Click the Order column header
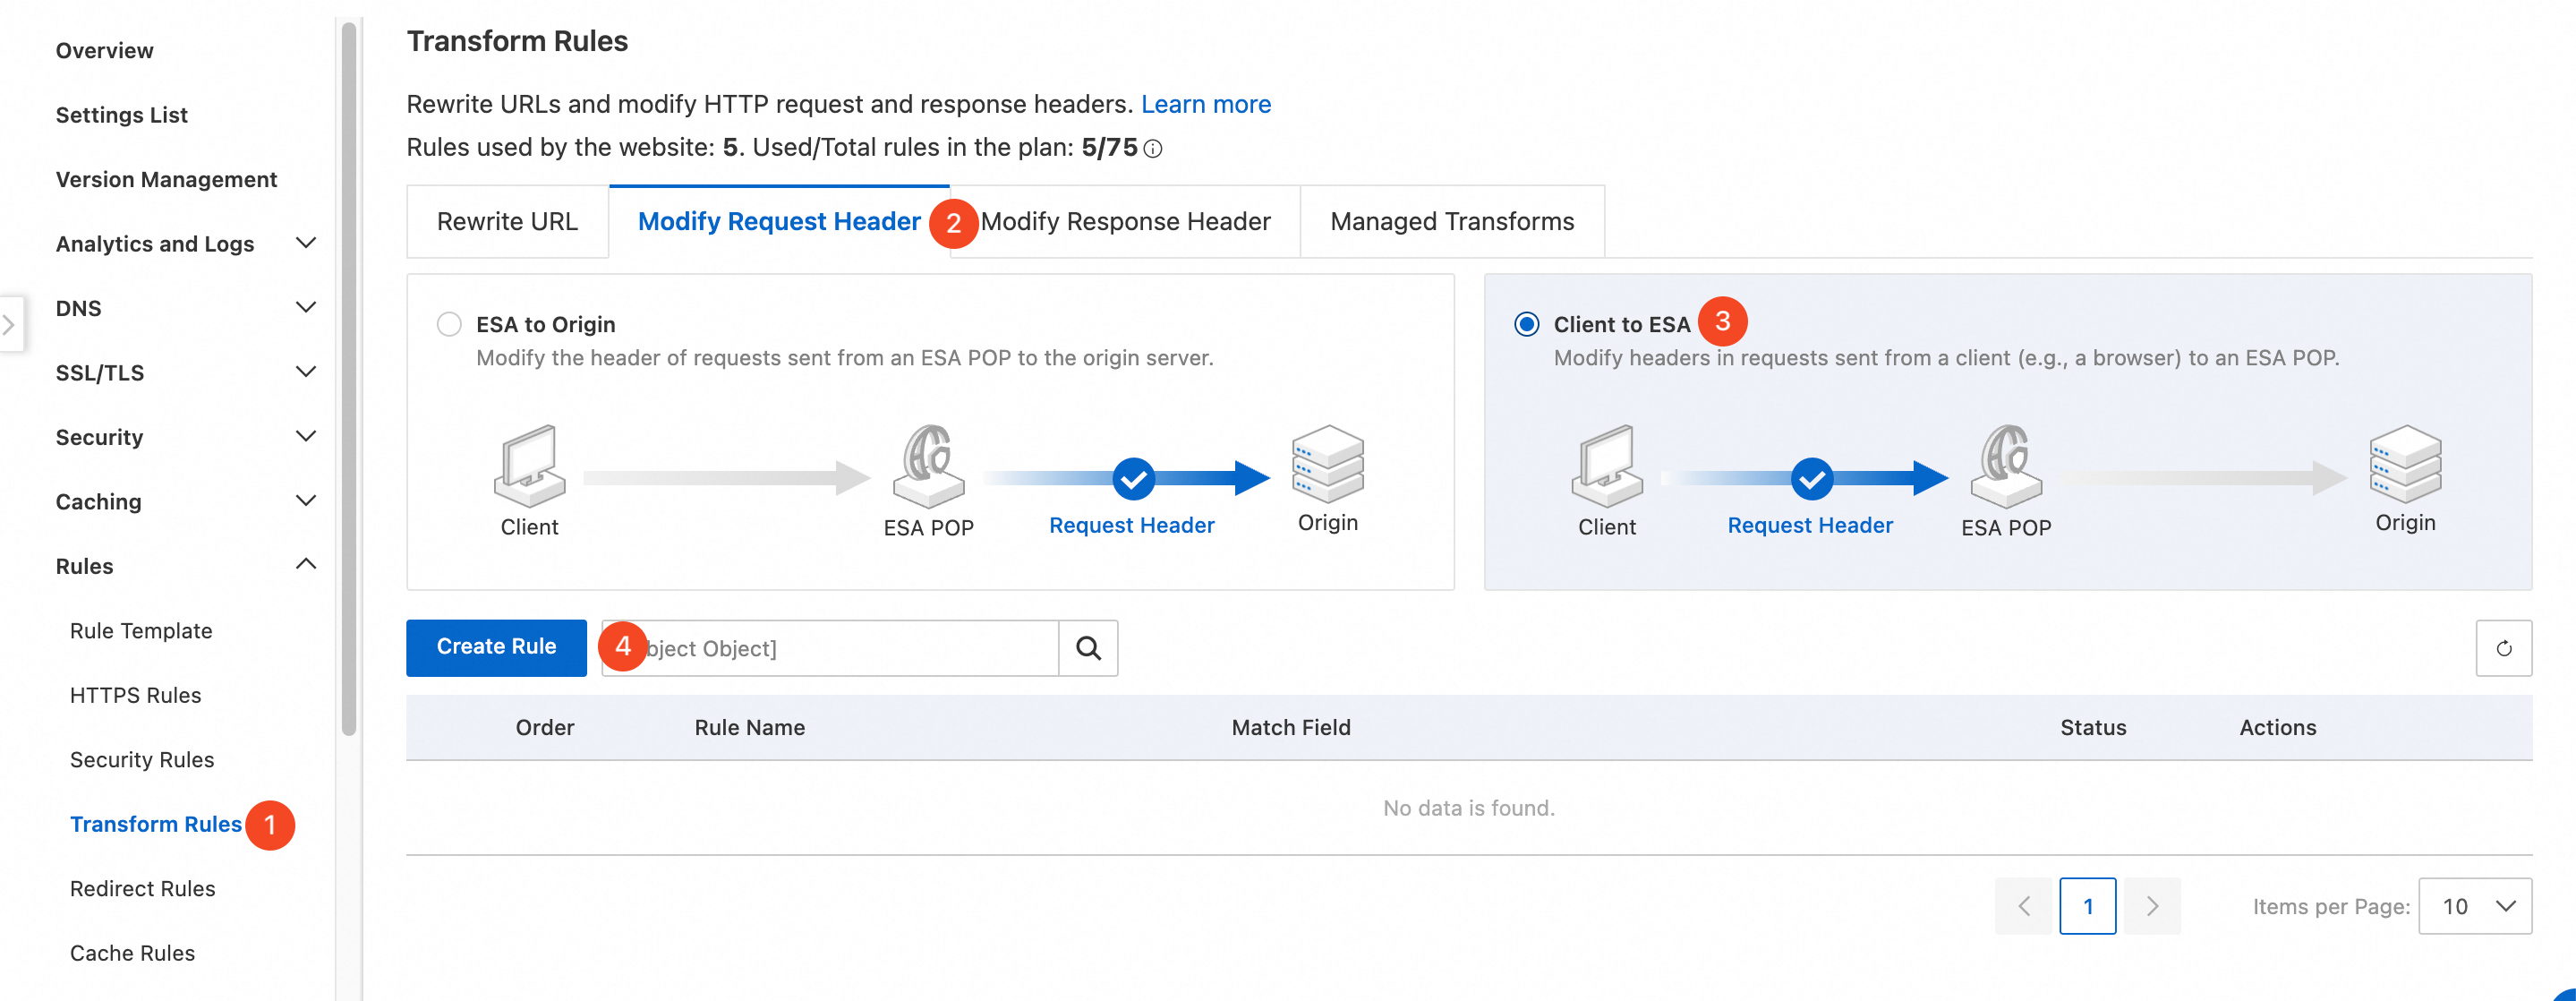Viewport: 2576px width, 1001px height. (x=545, y=728)
